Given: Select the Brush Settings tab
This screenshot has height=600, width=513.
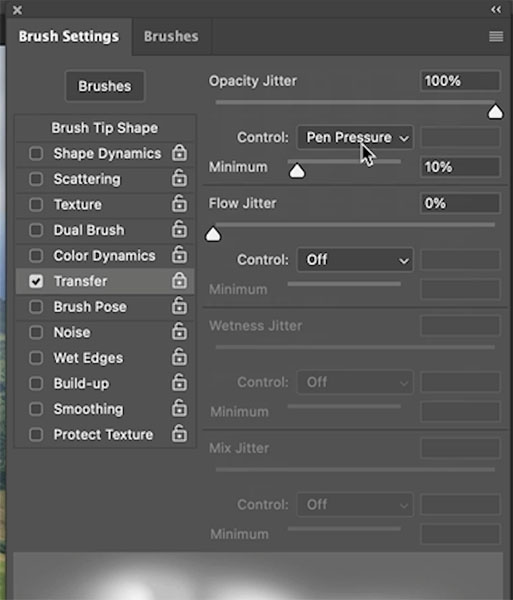Looking at the screenshot, I should pos(69,36).
